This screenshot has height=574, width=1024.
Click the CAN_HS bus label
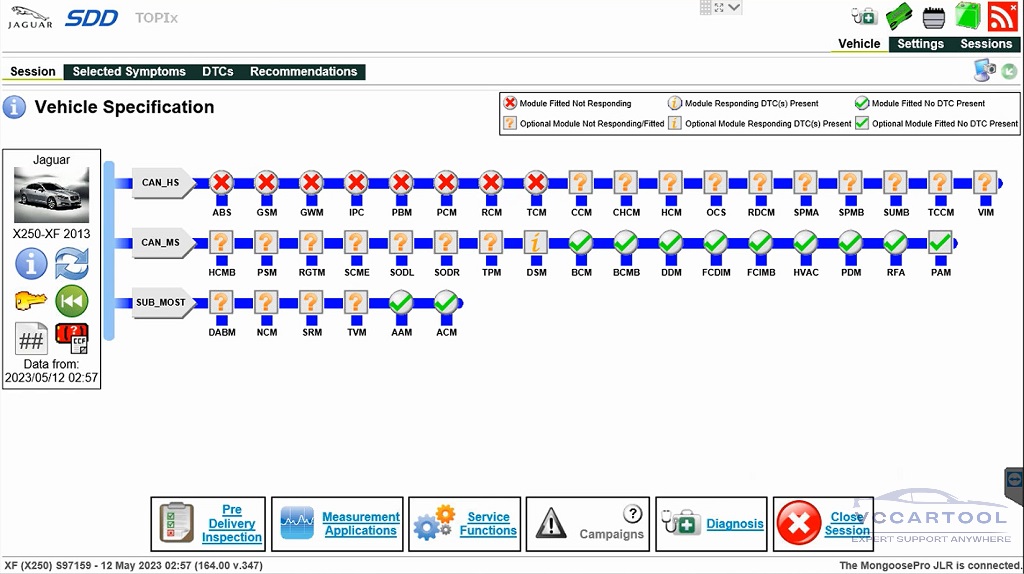[x=158, y=182]
